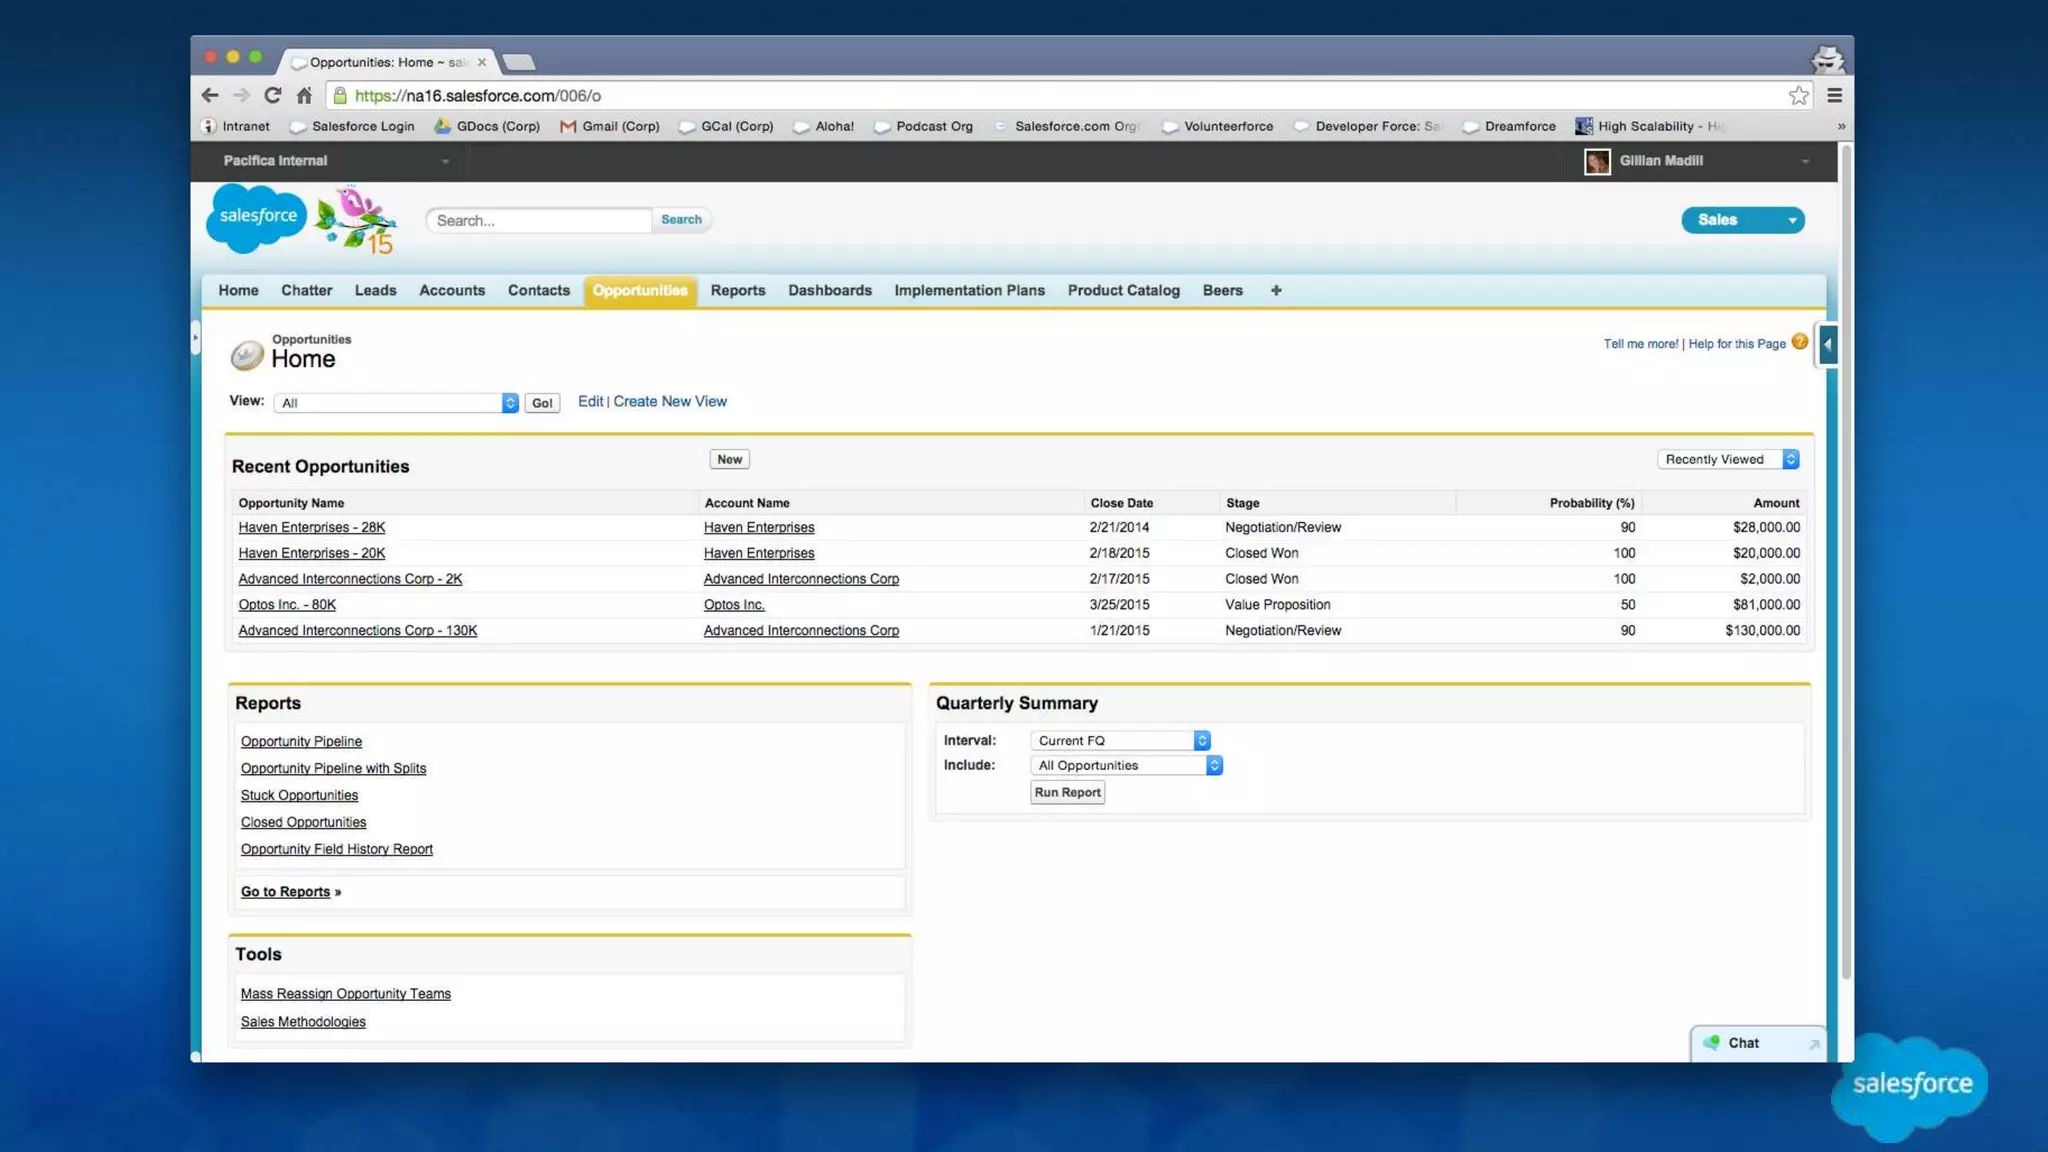Click the Run Report button

[x=1067, y=792]
